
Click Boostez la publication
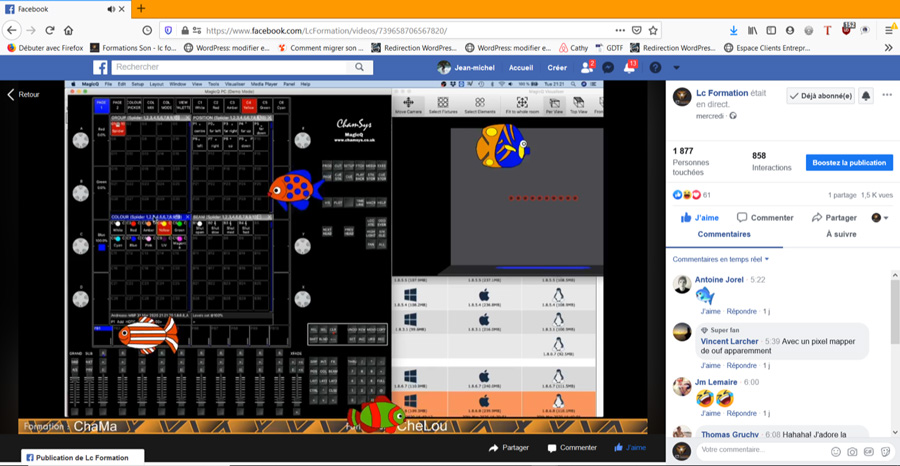point(849,162)
